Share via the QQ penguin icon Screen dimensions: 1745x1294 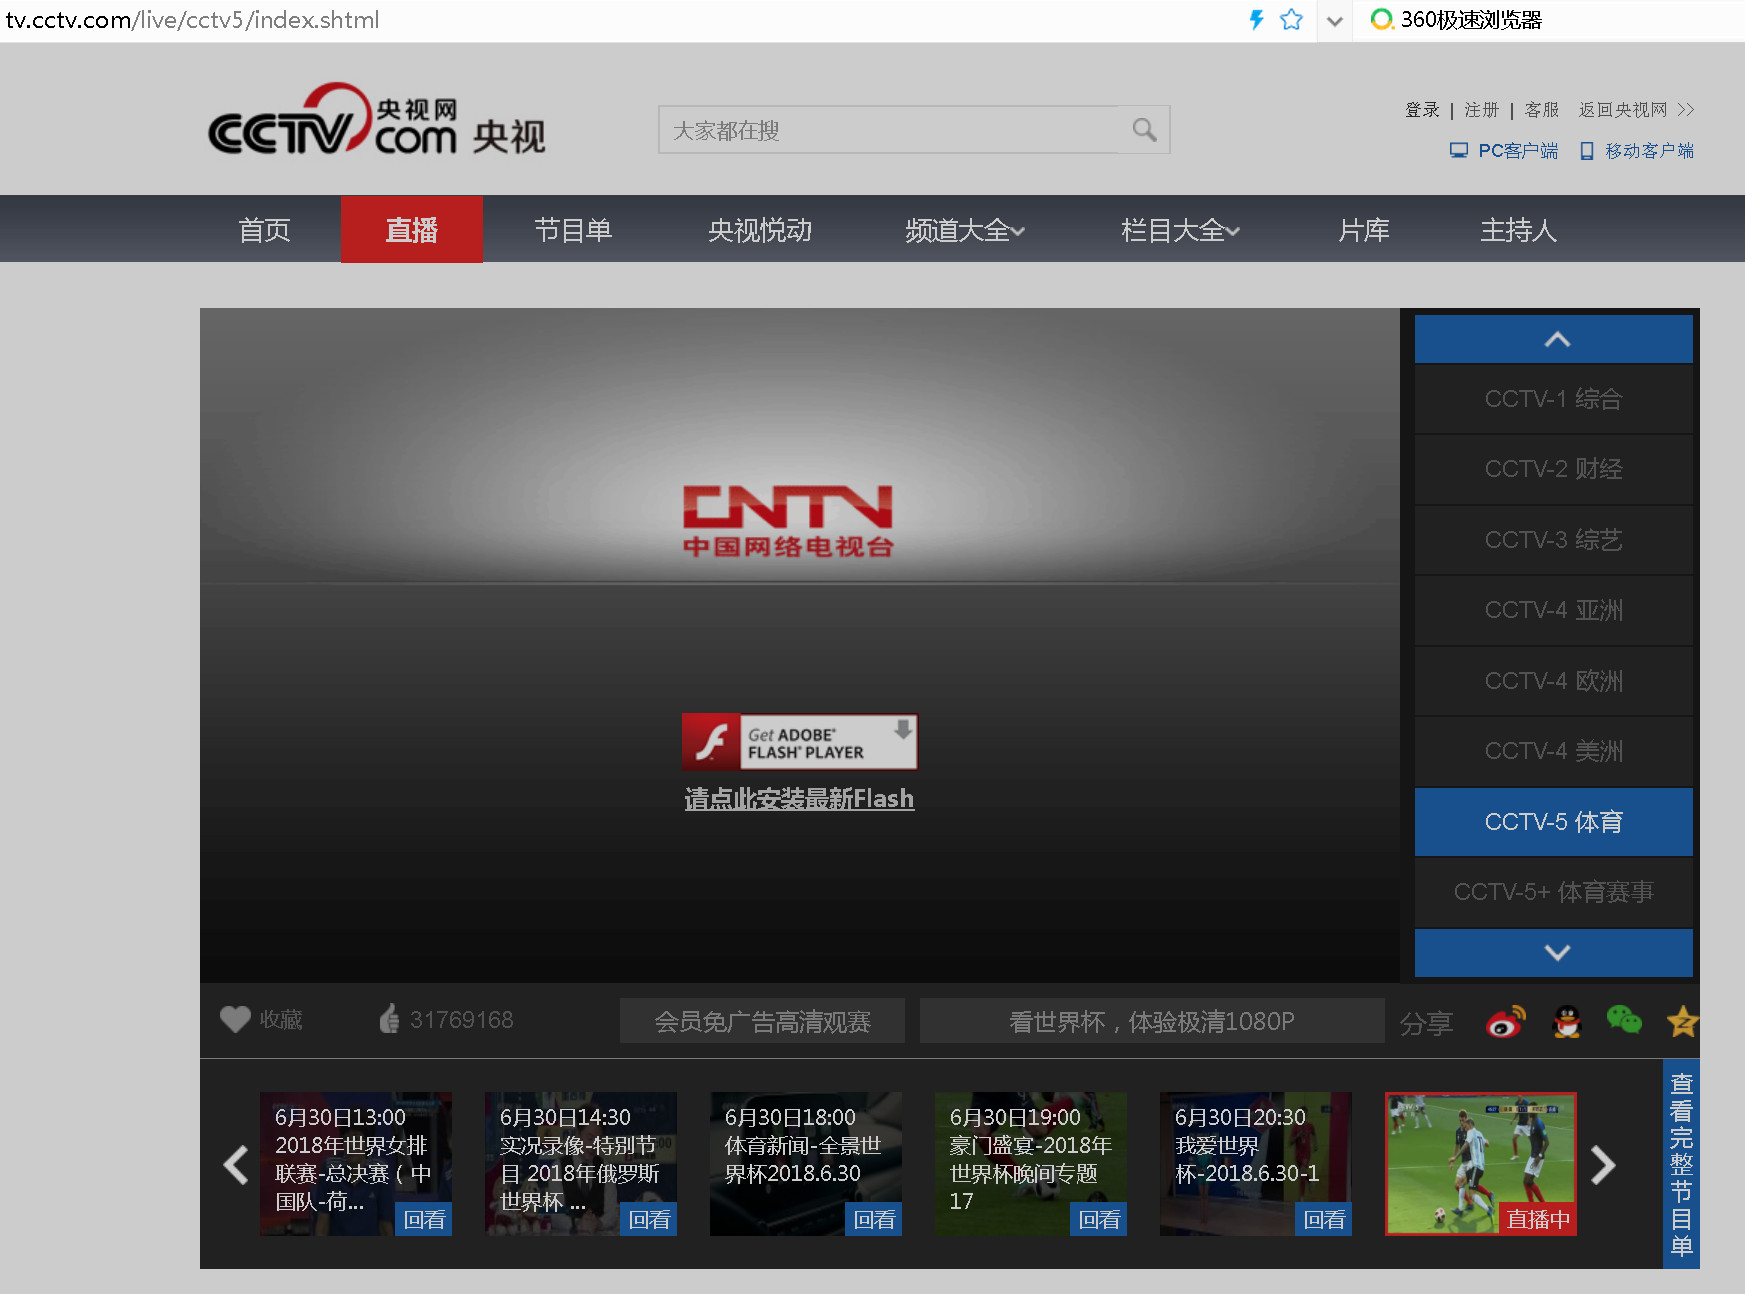[1566, 1021]
